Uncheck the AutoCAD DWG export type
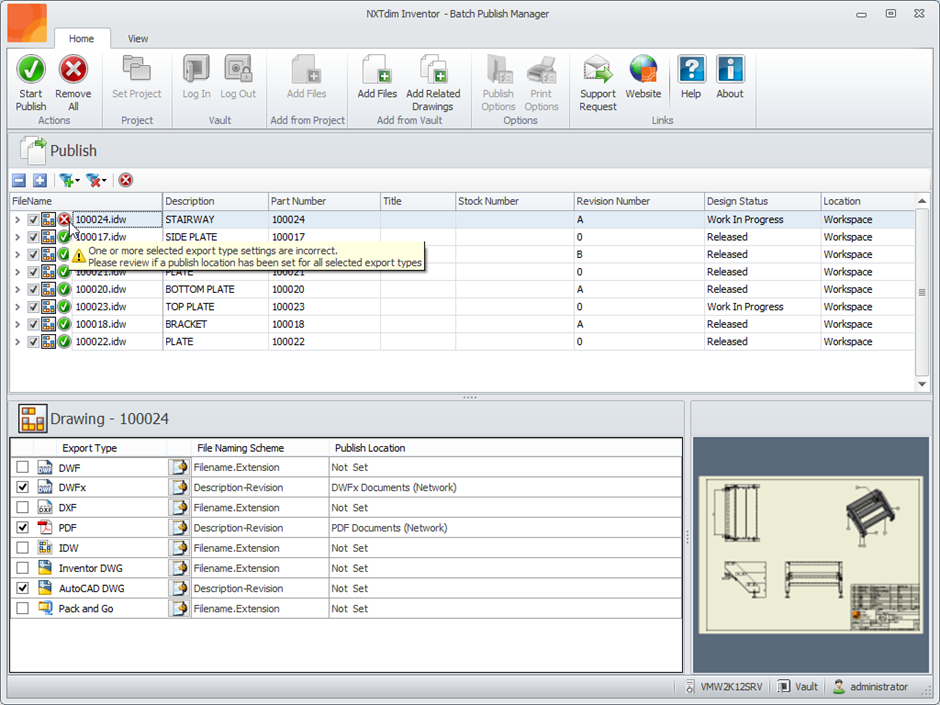Screen dimensions: 940x705 [23, 588]
